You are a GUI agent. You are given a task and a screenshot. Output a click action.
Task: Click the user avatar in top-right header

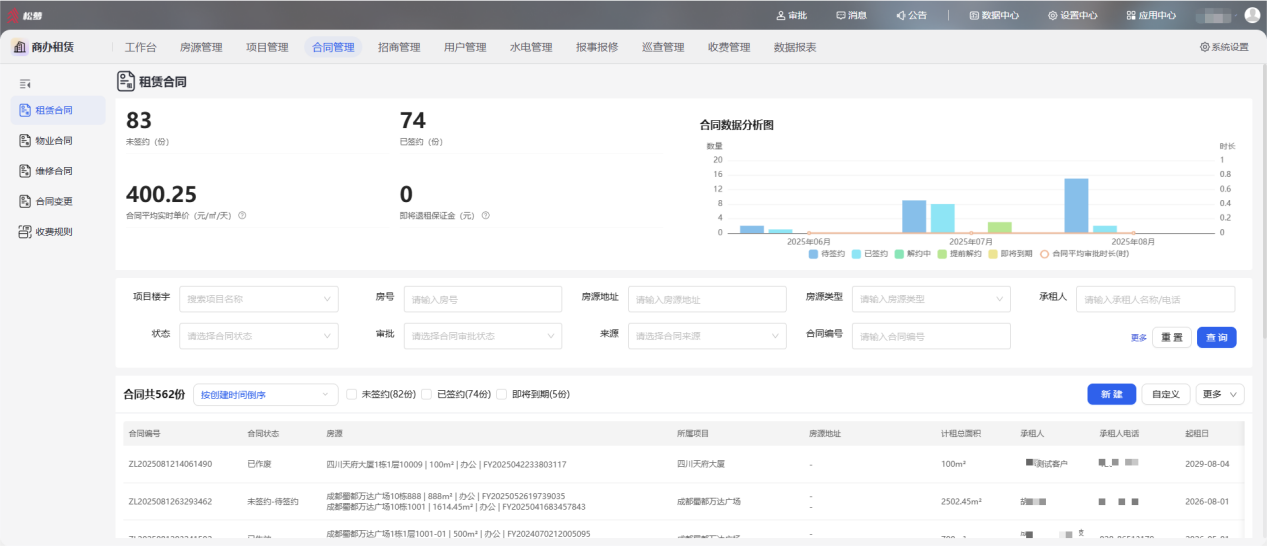[1252, 15]
